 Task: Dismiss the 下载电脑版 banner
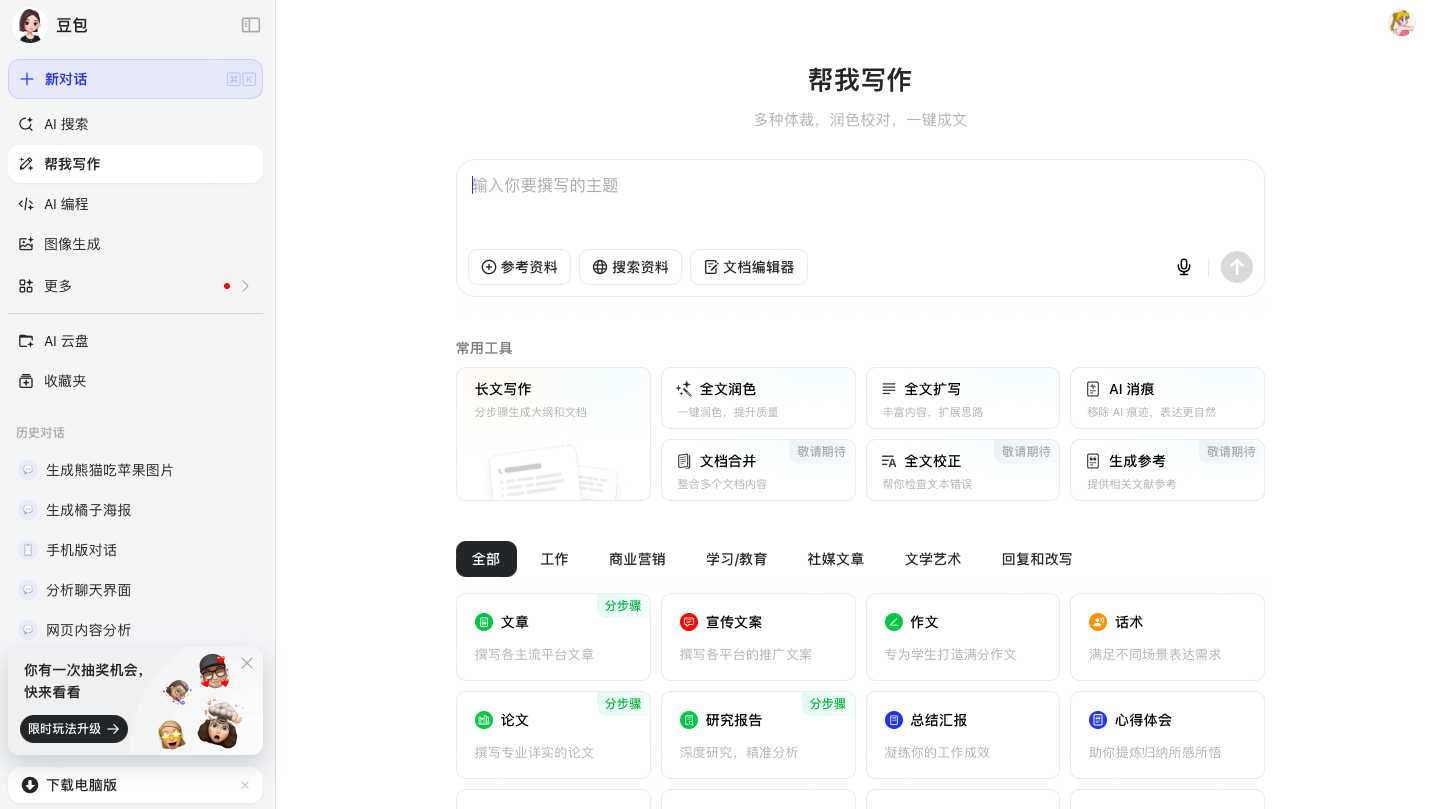pyautogui.click(x=245, y=785)
